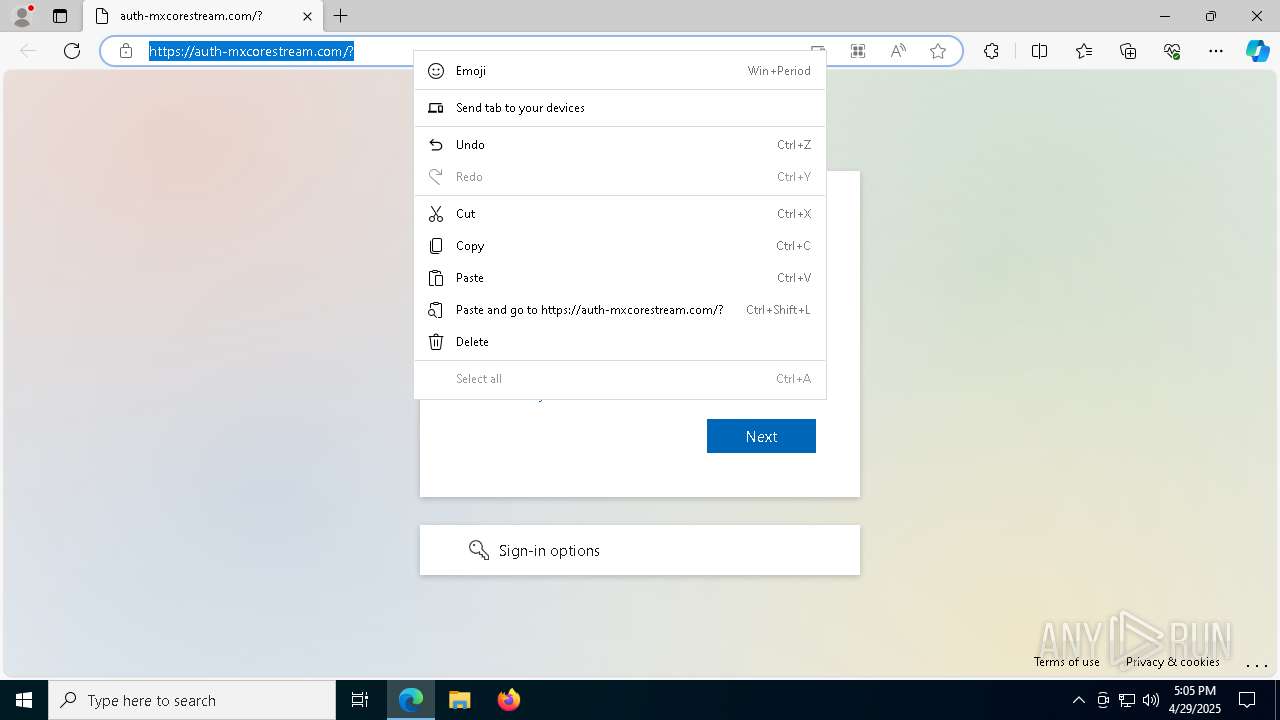The height and width of the screenshot is (720, 1280).
Task: Open the Favorites list icon
Action: tap(1084, 51)
